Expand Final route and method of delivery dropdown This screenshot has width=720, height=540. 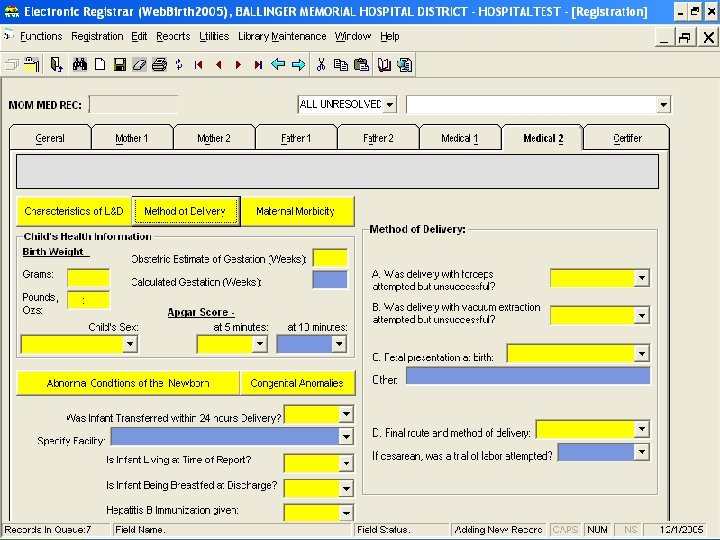tap(642, 429)
